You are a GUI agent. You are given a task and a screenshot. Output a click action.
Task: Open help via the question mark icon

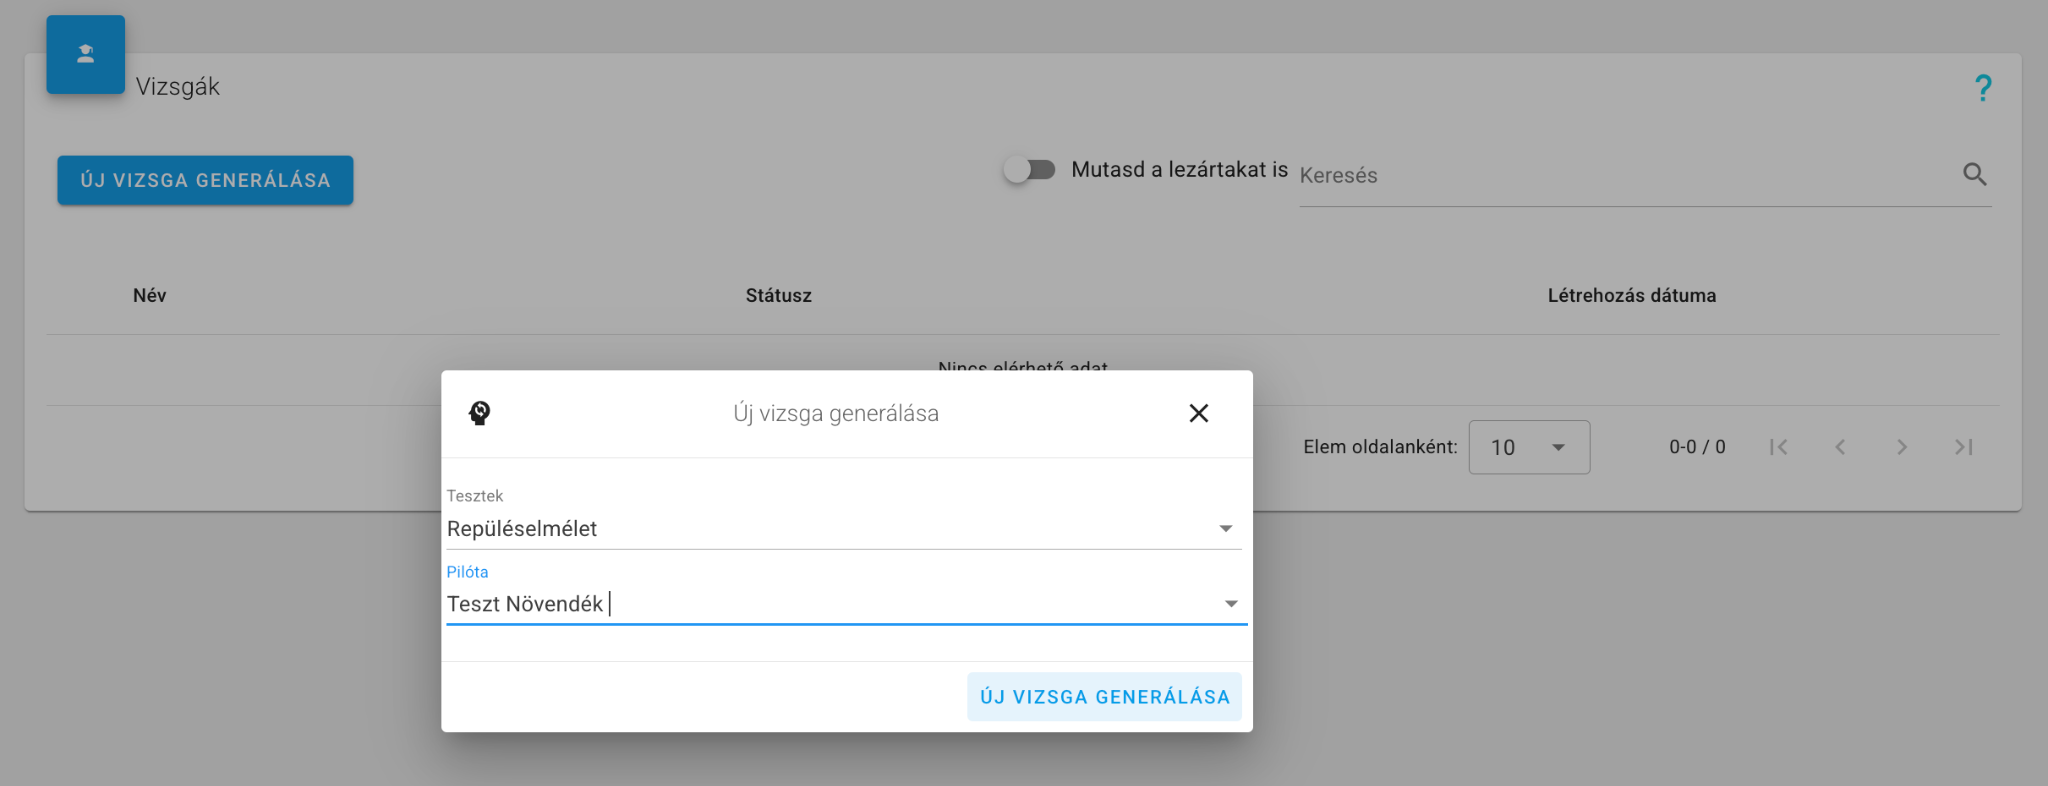1982,88
